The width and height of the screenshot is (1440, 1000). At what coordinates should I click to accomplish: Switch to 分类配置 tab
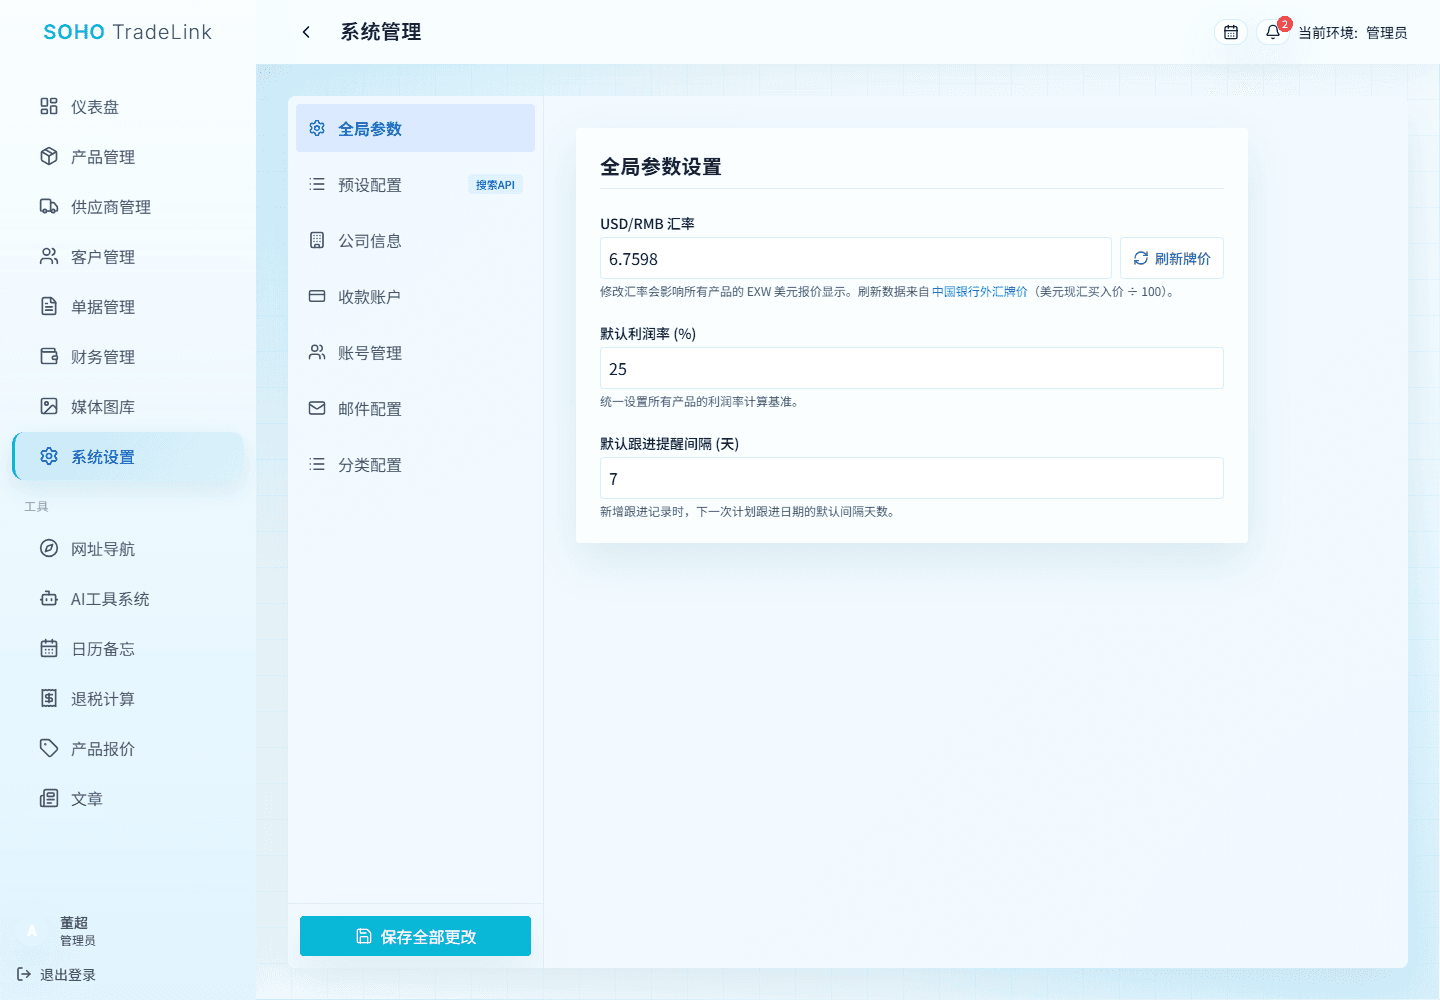pos(415,464)
